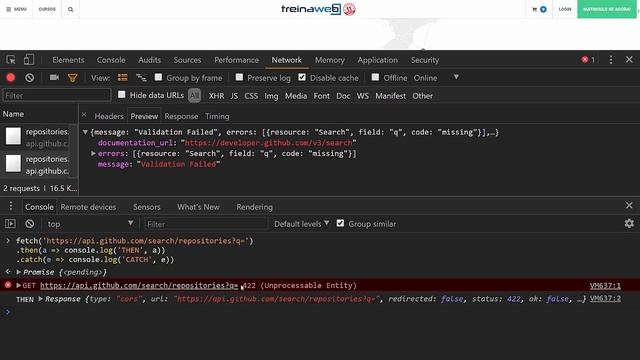The width and height of the screenshot is (640, 360).
Task: Expand the logged Response object
Action: [x=40, y=299]
